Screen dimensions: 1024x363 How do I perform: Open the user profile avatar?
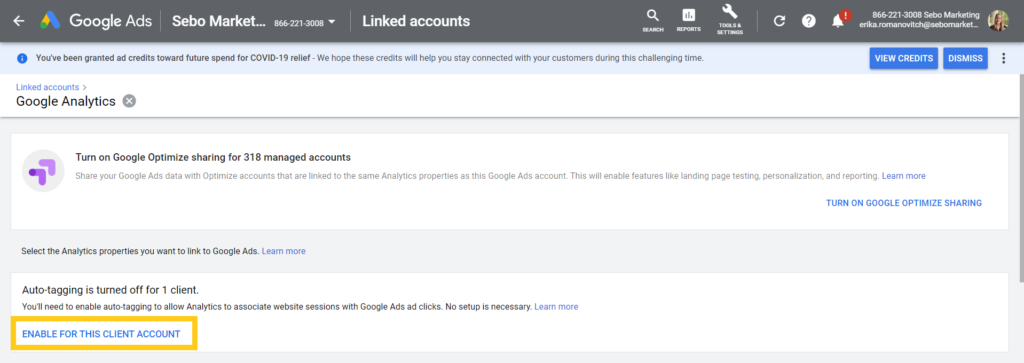pyautogui.click(x=998, y=21)
